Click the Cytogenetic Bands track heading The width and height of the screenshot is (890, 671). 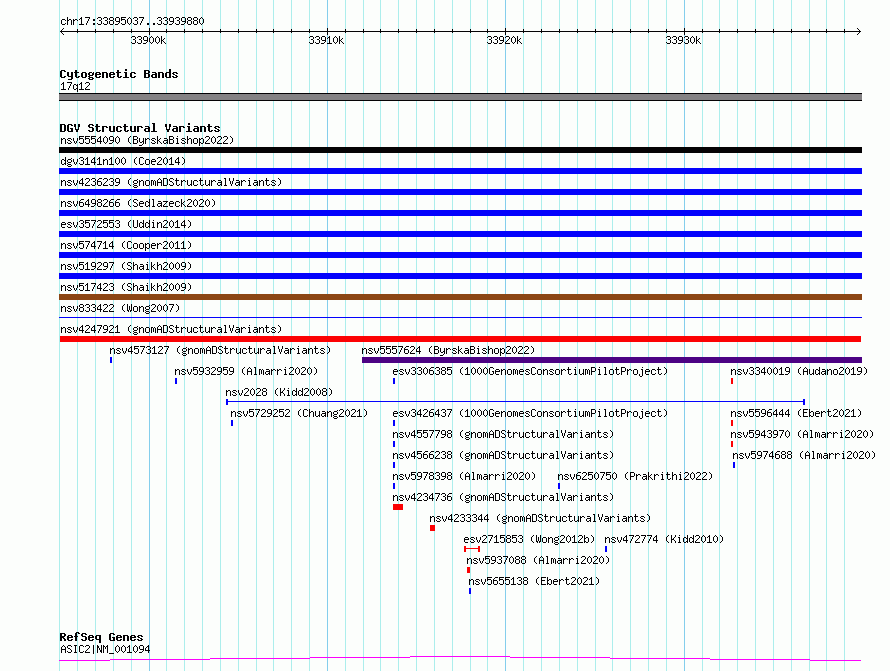[119, 74]
